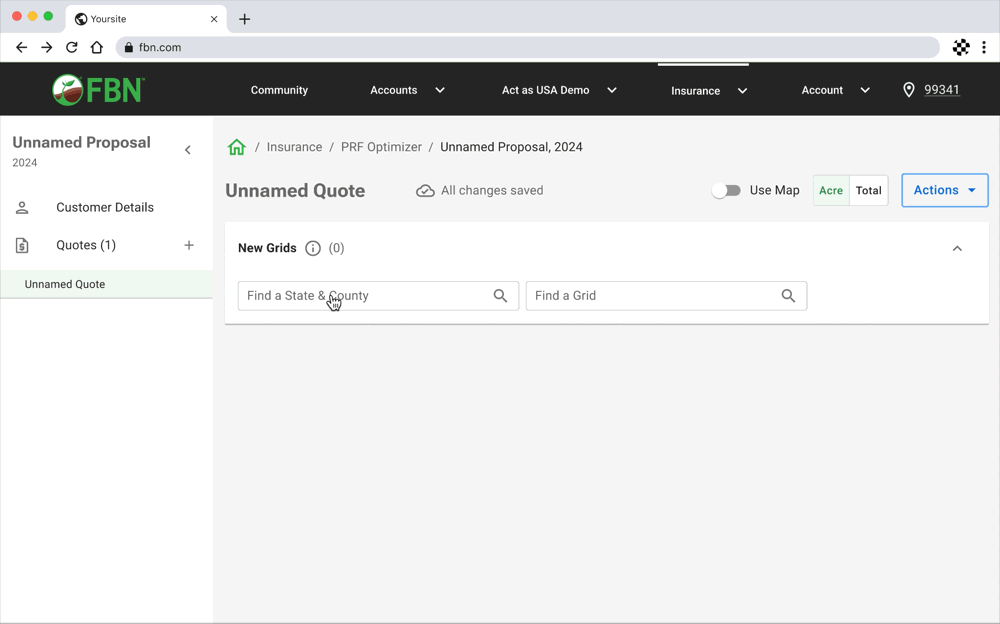This screenshot has height=624, width=1000.
Task: Toggle the Use Map switch
Action: tap(726, 190)
